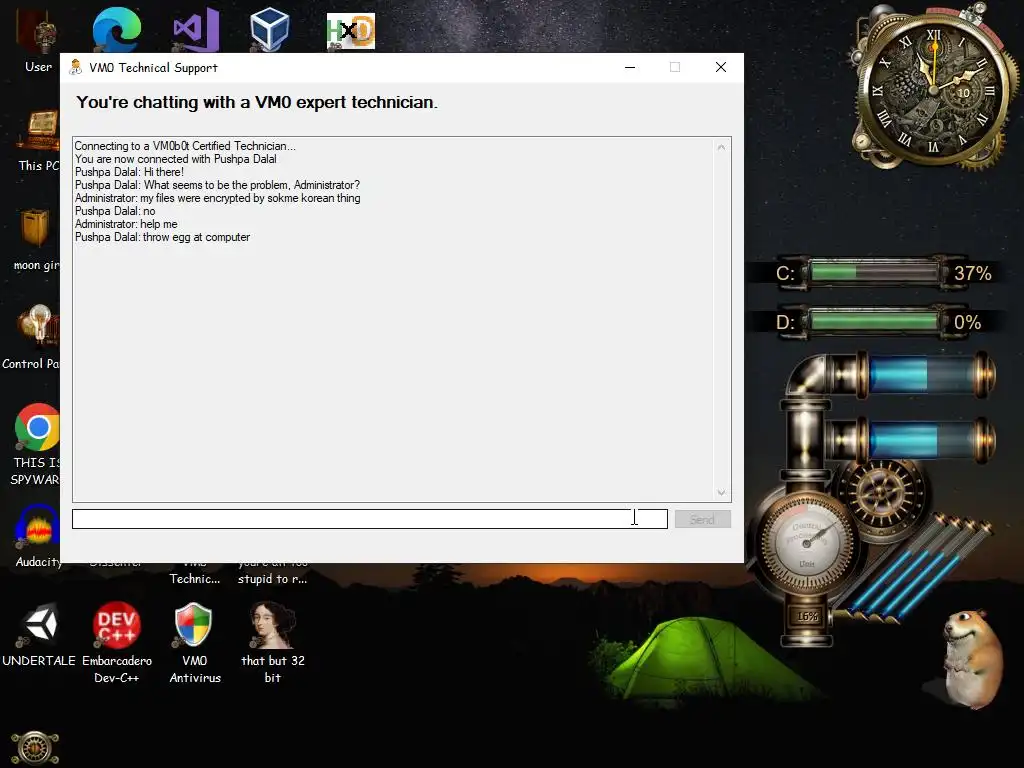Click the VM0 Technical Support title icon
This screenshot has height=768, width=1024.
(x=76, y=67)
